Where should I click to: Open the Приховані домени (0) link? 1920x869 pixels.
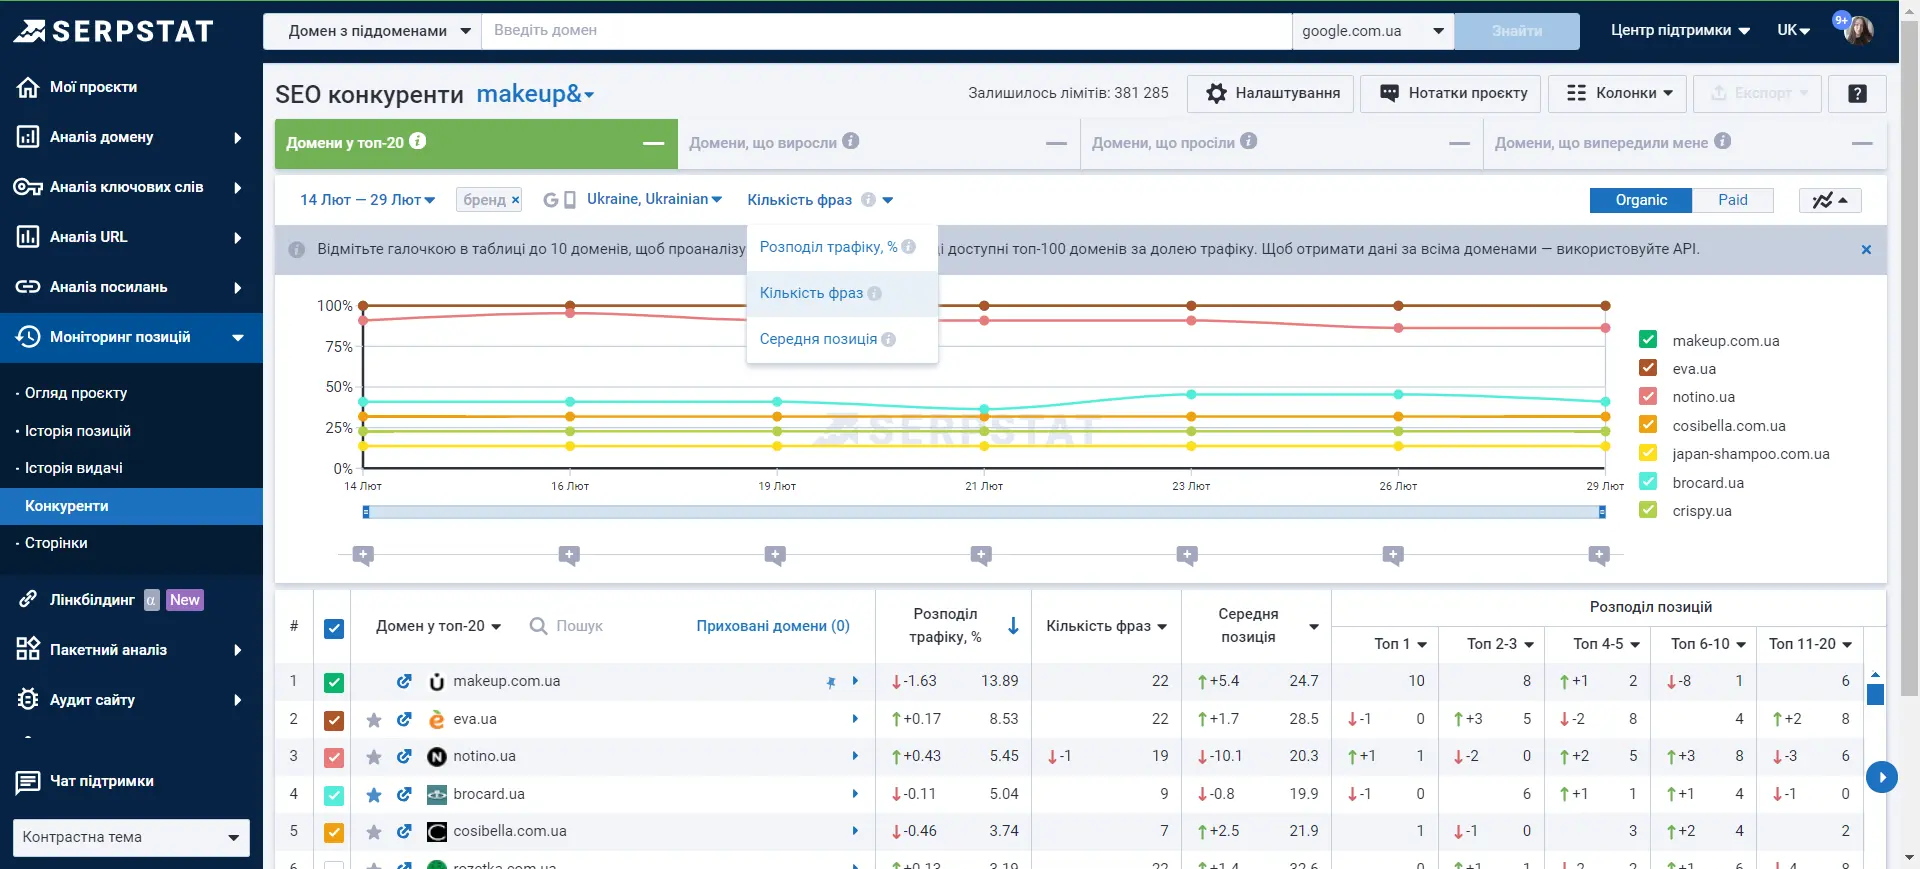773,626
